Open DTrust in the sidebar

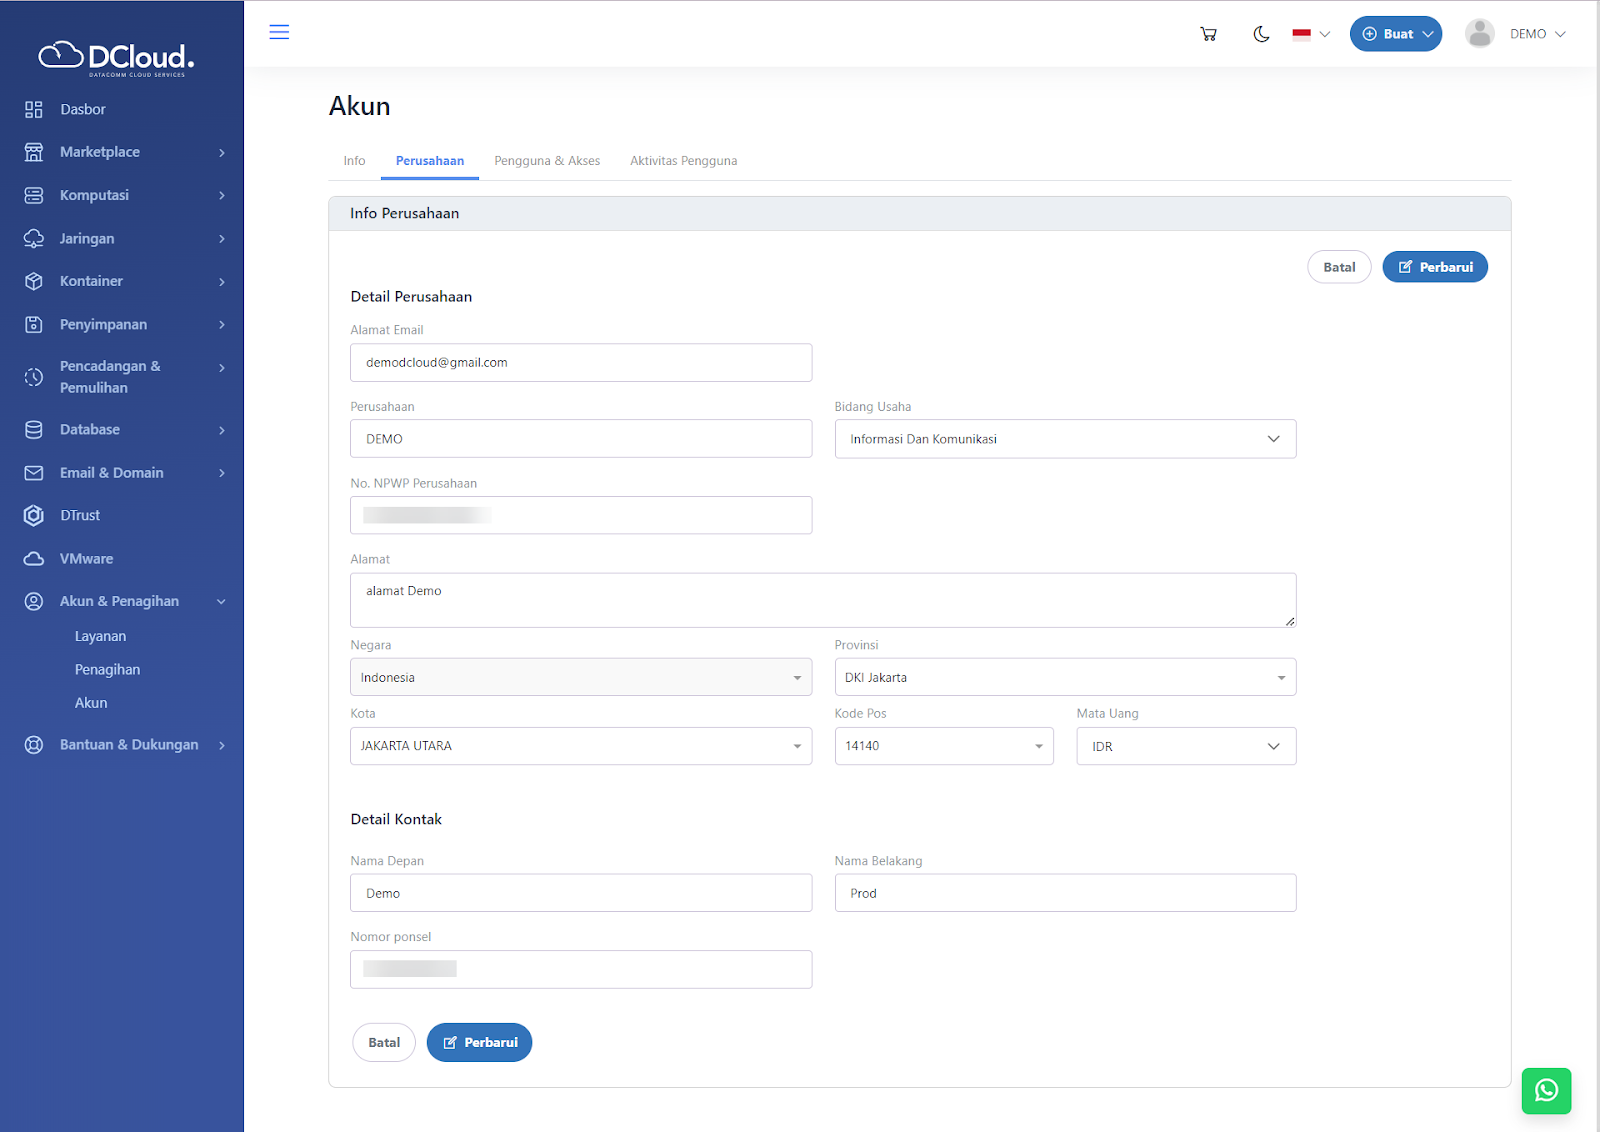[80, 515]
